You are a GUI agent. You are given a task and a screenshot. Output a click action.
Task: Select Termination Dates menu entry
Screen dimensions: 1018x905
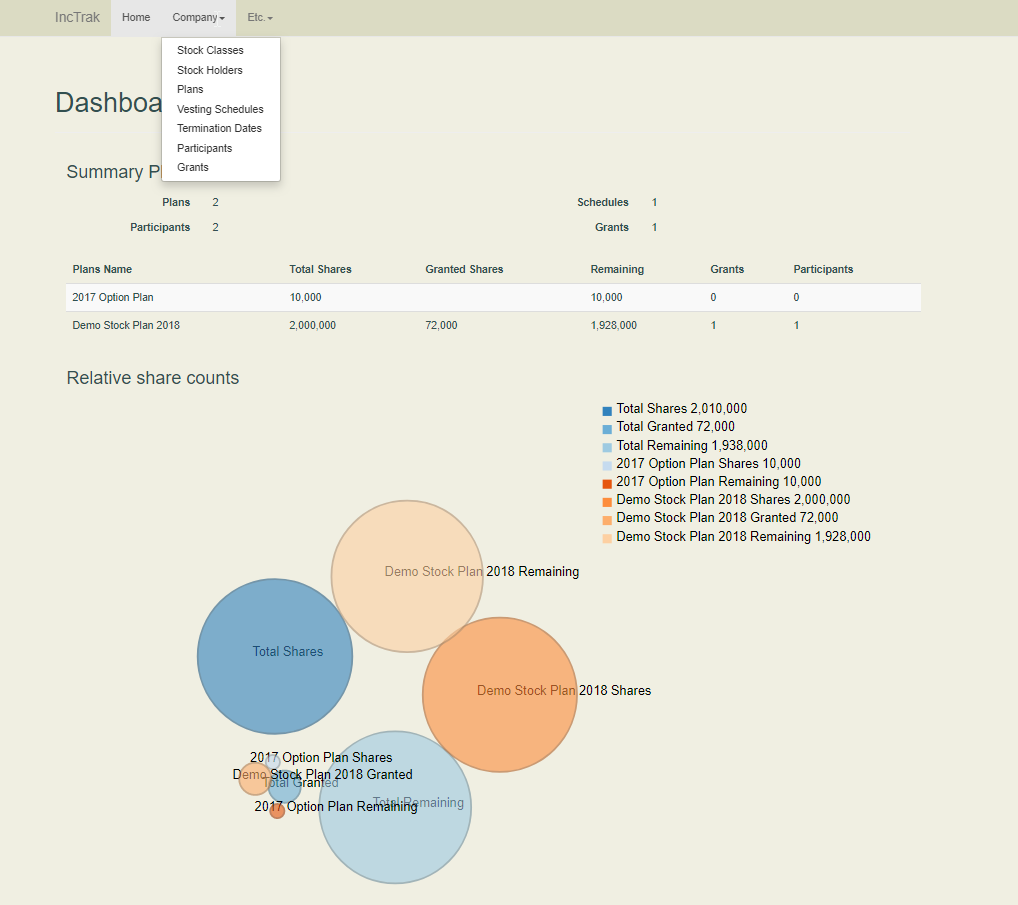pos(219,128)
